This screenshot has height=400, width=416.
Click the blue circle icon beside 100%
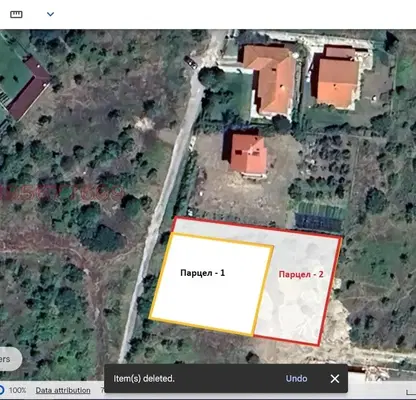1,390
